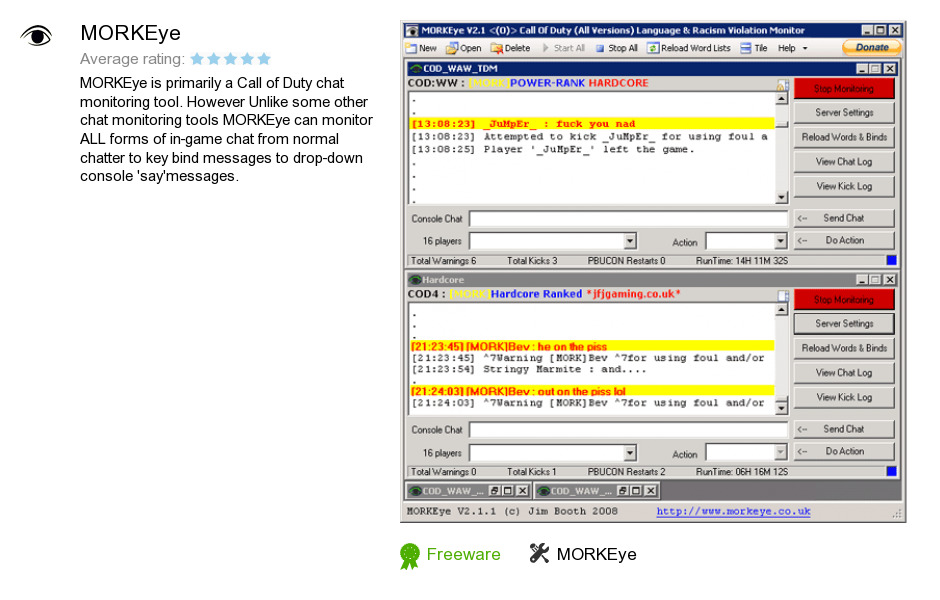Click the New toolbar button
The width and height of the screenshot is (940, 600).
click(x=421, y=48)
